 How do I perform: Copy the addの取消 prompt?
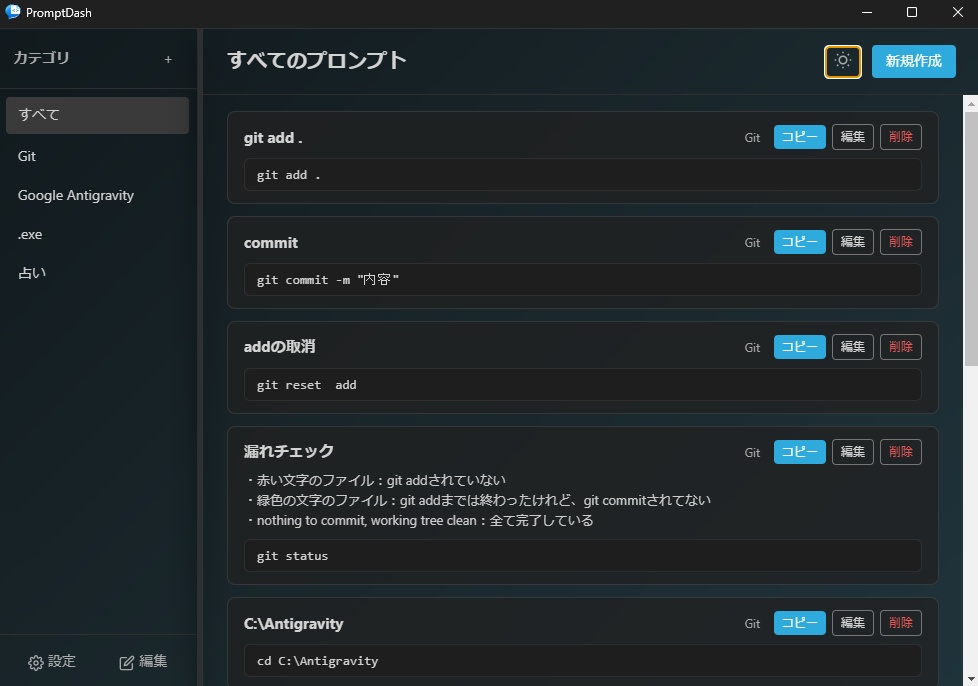(800, 347)
